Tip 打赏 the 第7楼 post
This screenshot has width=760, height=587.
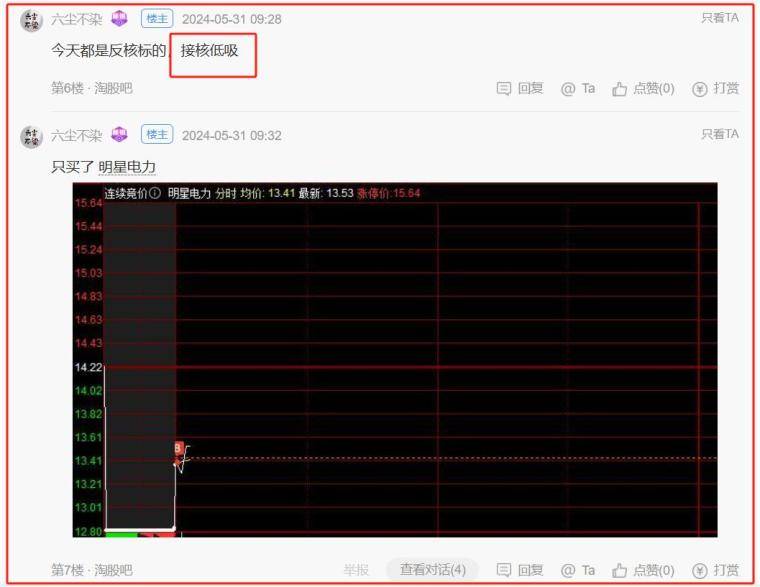715,570
